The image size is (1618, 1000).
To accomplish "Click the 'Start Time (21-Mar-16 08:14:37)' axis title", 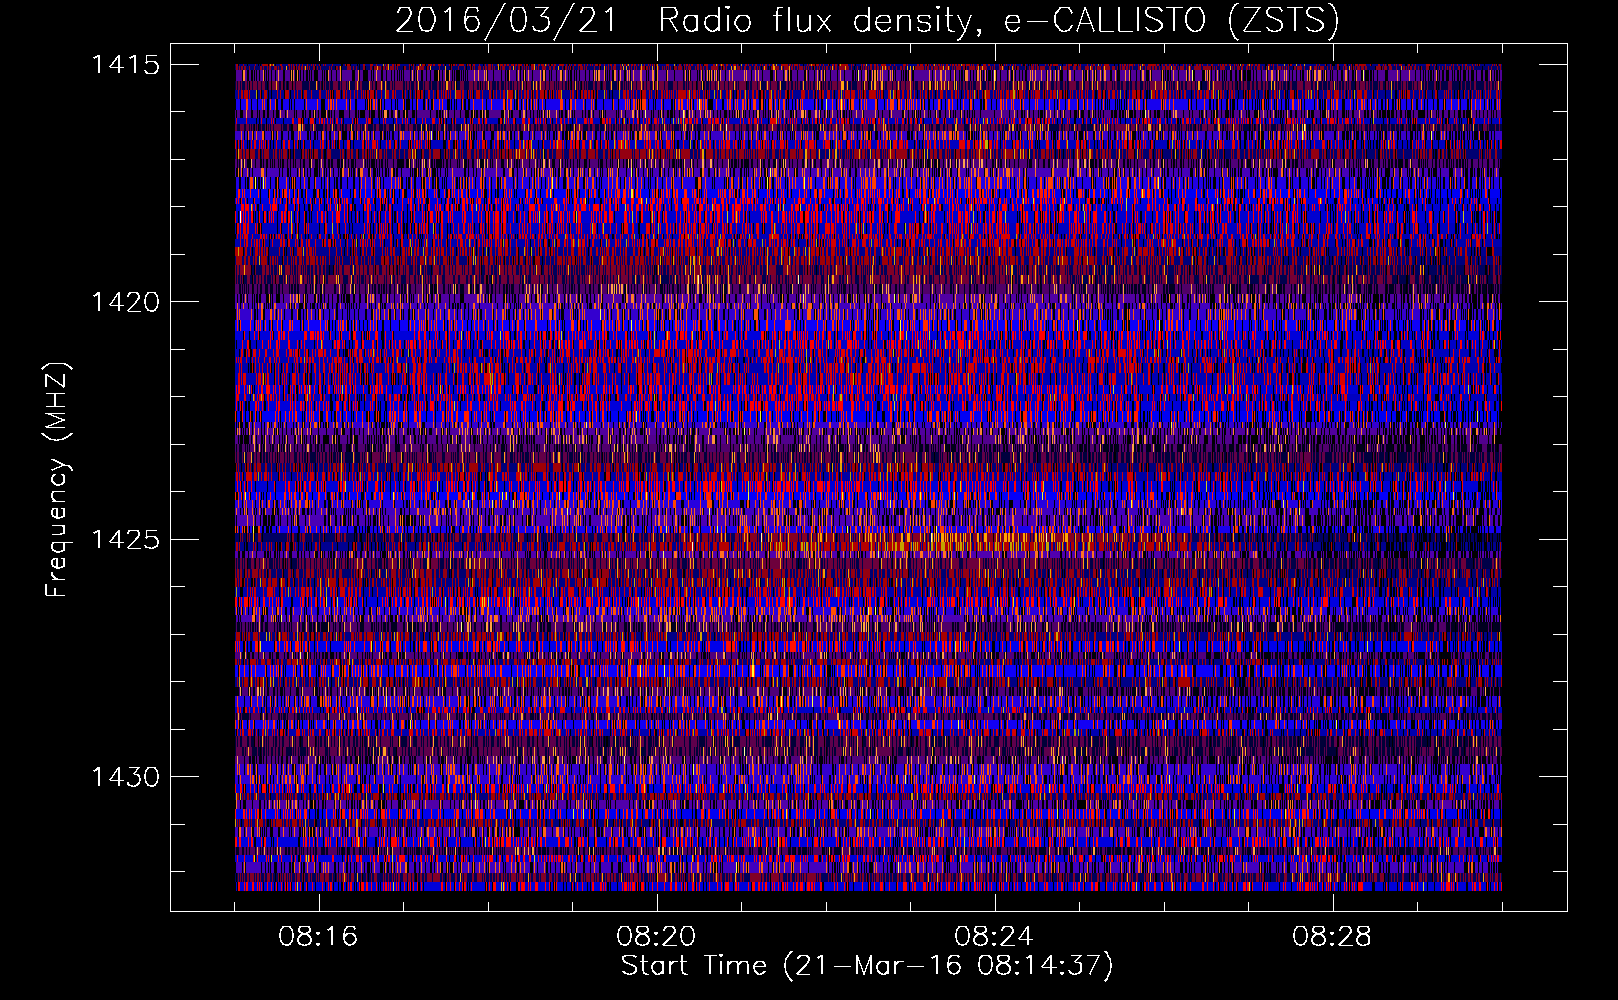I will pyautogui.click(x=867, y=966).
